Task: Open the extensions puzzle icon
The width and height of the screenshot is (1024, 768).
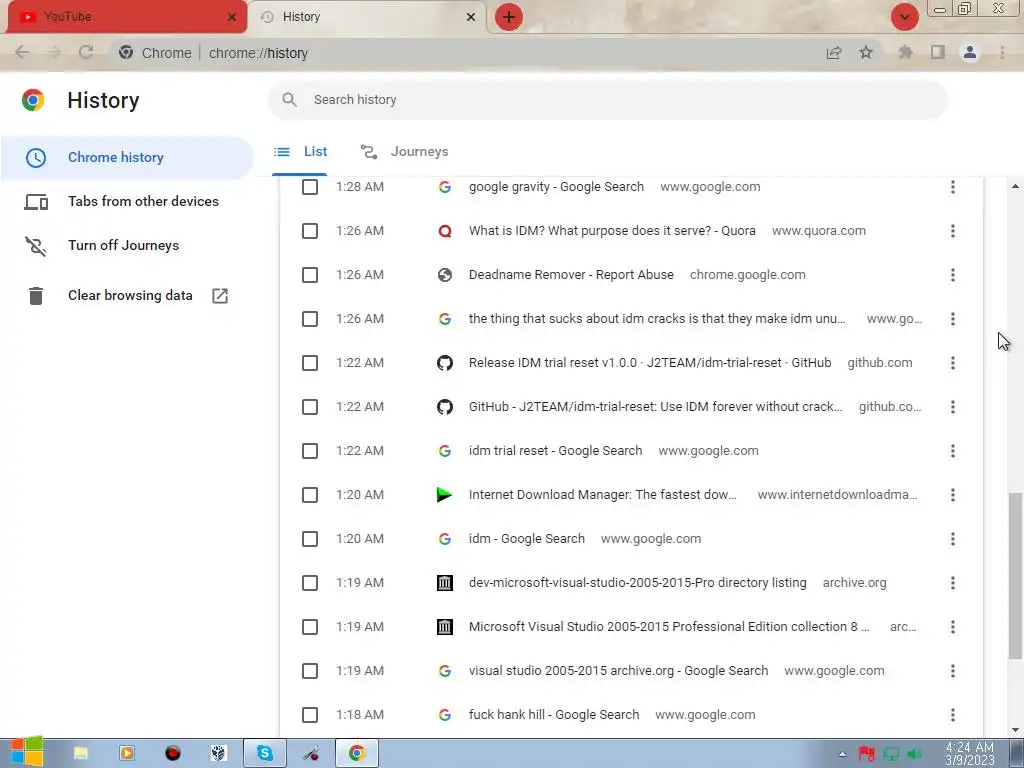Action: pyautogui.click(x=905, y=52)
